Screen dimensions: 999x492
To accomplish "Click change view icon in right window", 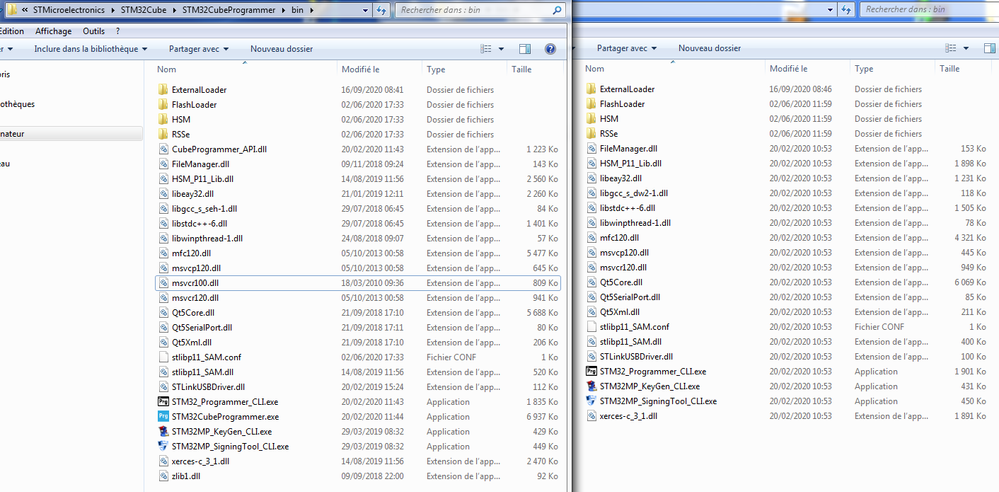I will tap(952, 48).
